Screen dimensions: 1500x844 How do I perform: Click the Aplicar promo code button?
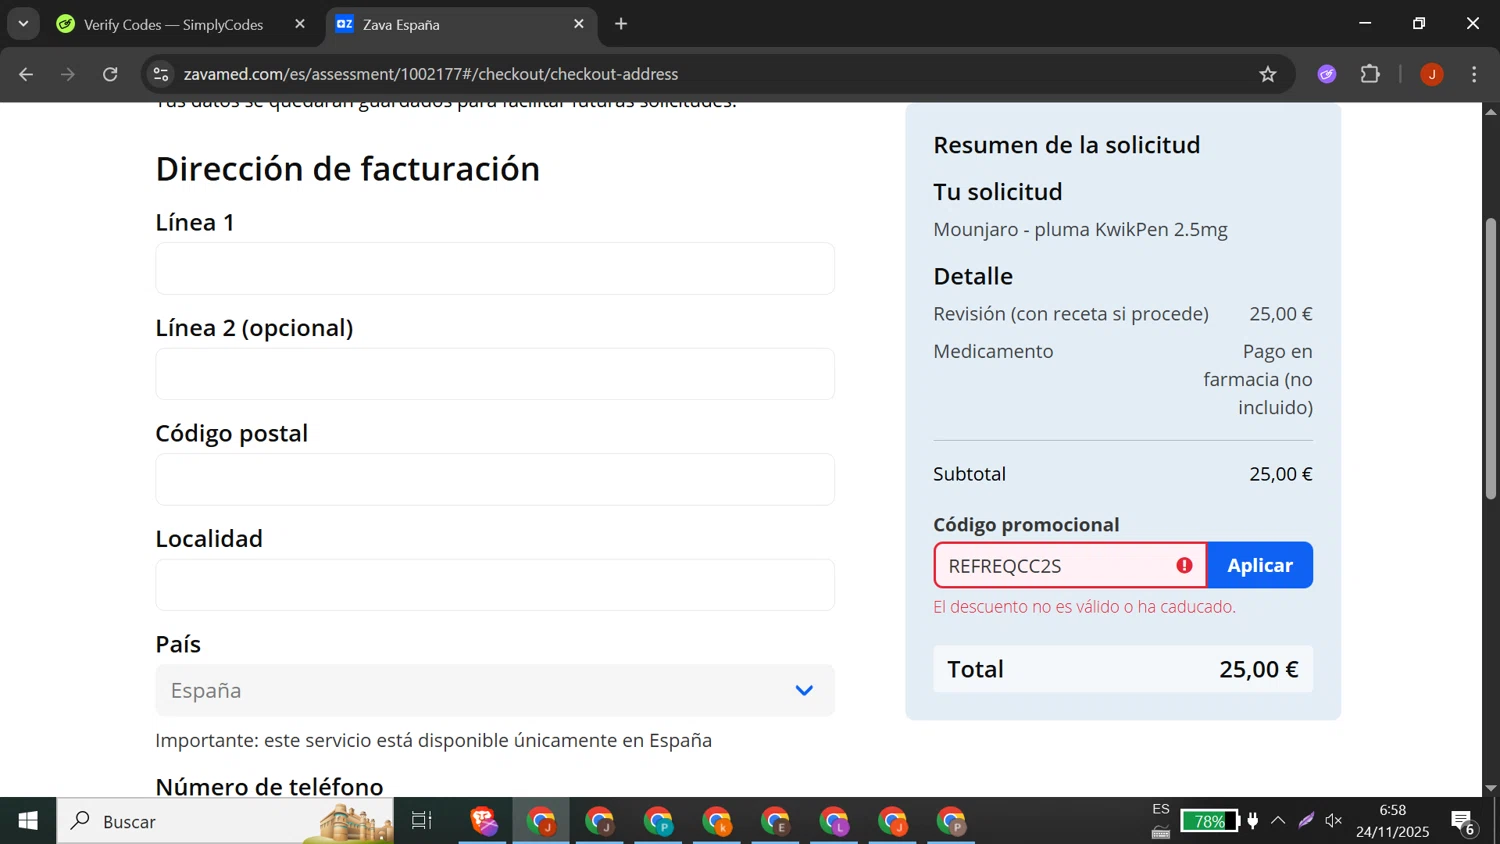click(x=1260, y=565)
